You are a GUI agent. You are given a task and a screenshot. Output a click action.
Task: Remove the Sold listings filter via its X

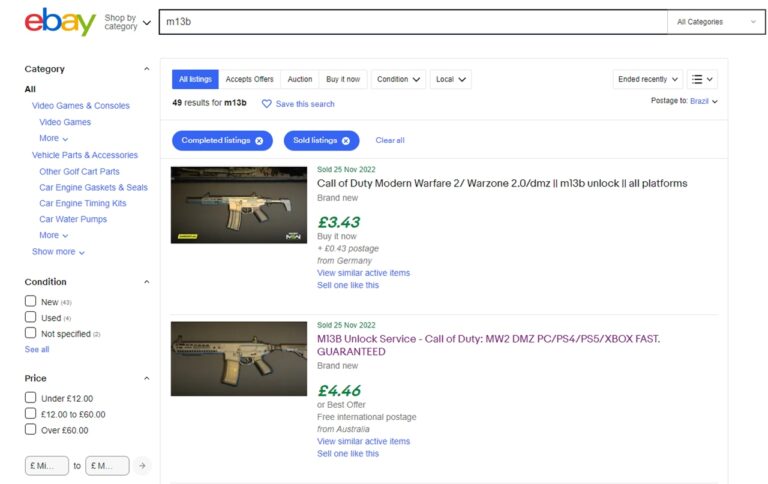point(346,141)
